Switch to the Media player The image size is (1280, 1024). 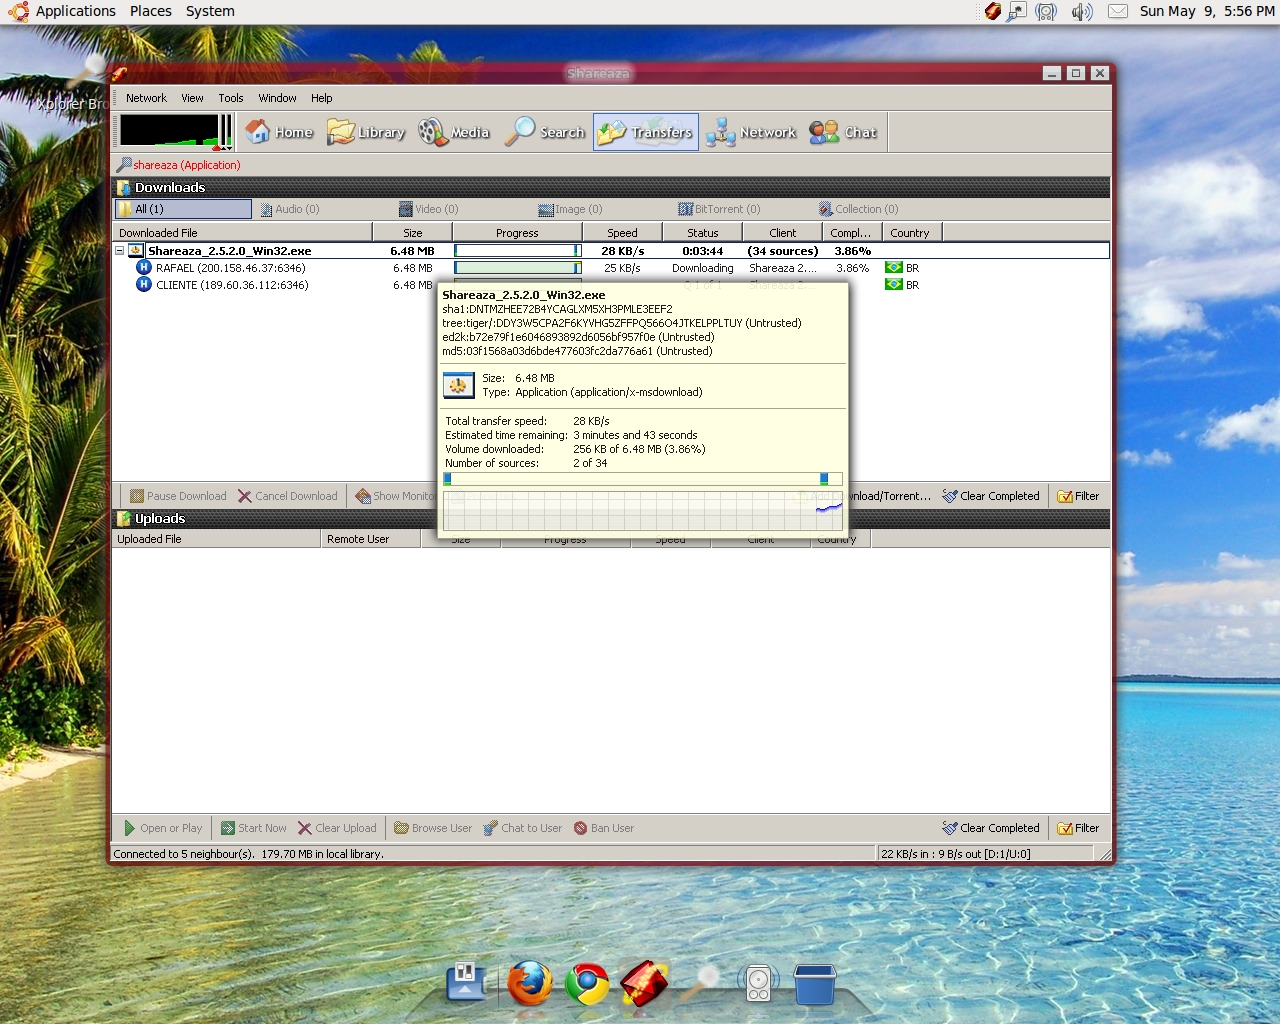pyautogui.click(x=454, y=132)
